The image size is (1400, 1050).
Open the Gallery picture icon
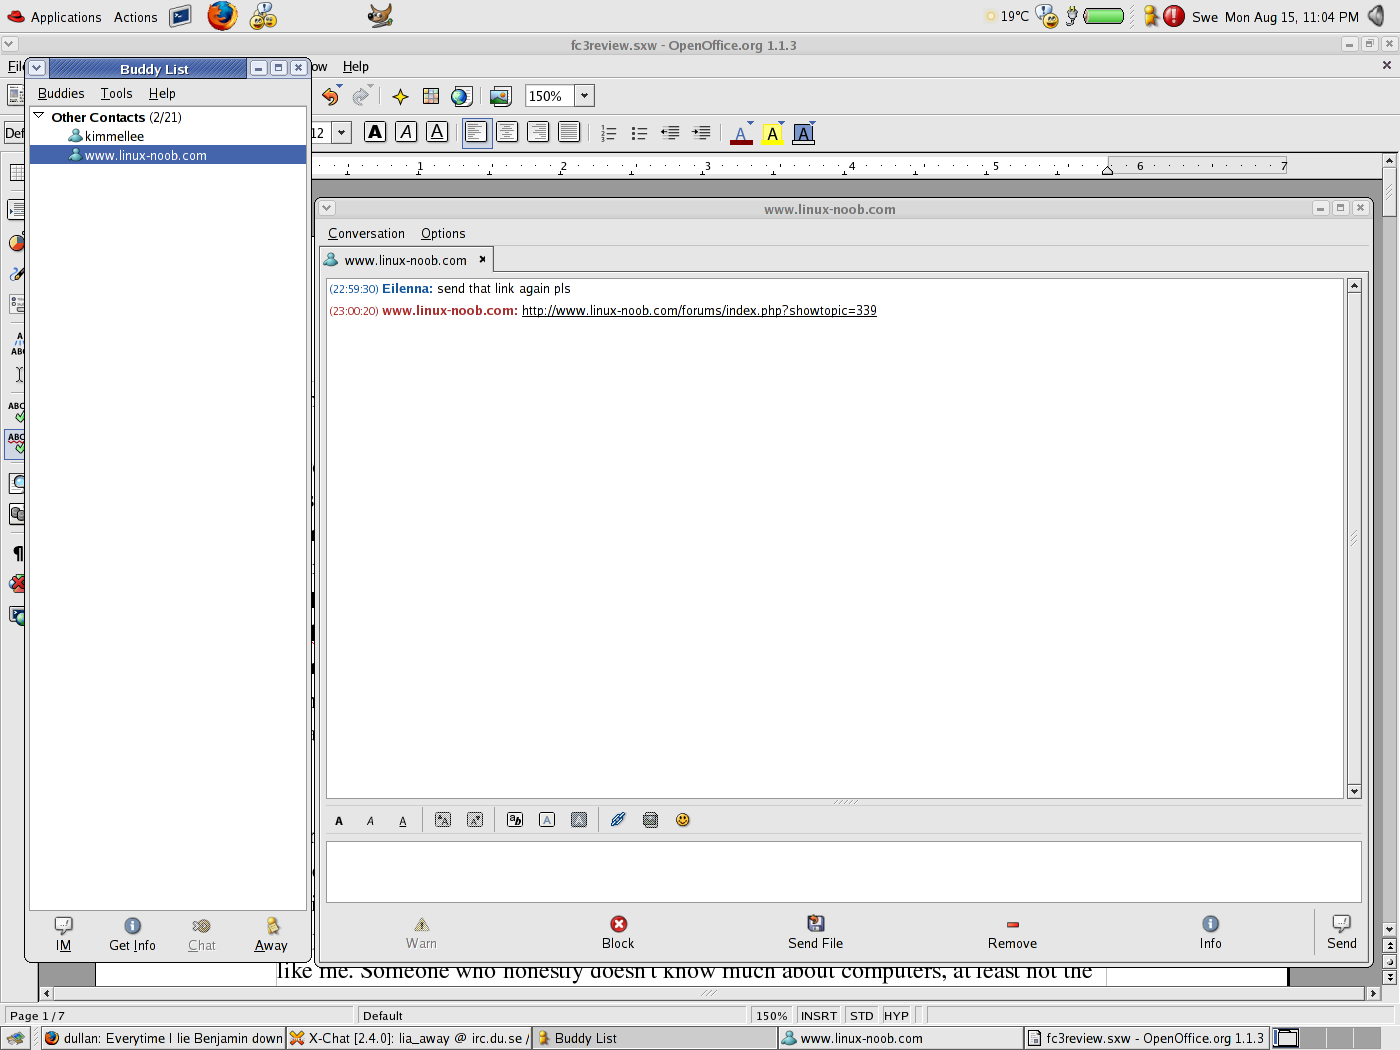[x=500, y=96]
